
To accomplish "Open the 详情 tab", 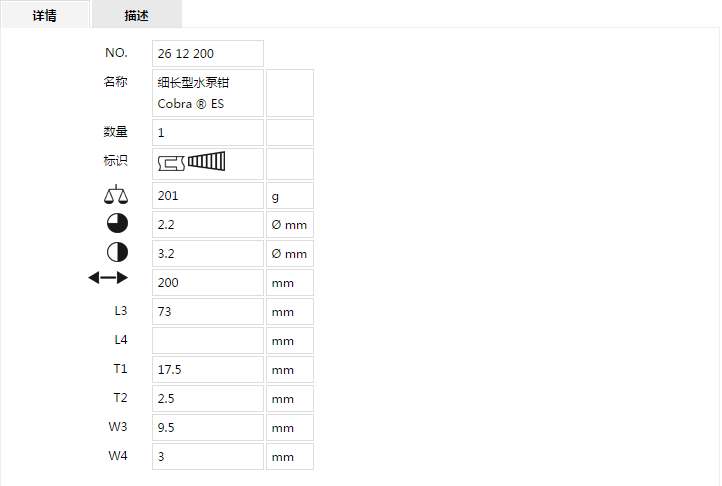I will [x=45, y=15].
